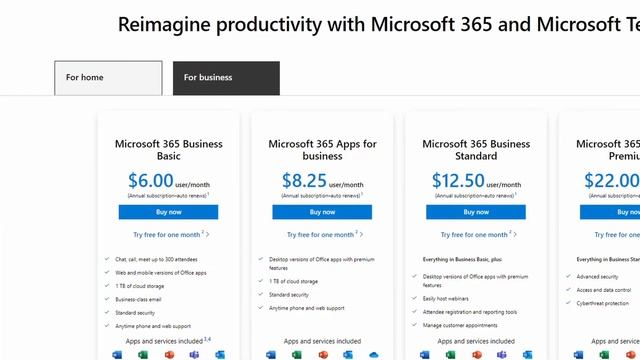Click the Microsoft 365 Business Standard title

click(x=476, y=150)
